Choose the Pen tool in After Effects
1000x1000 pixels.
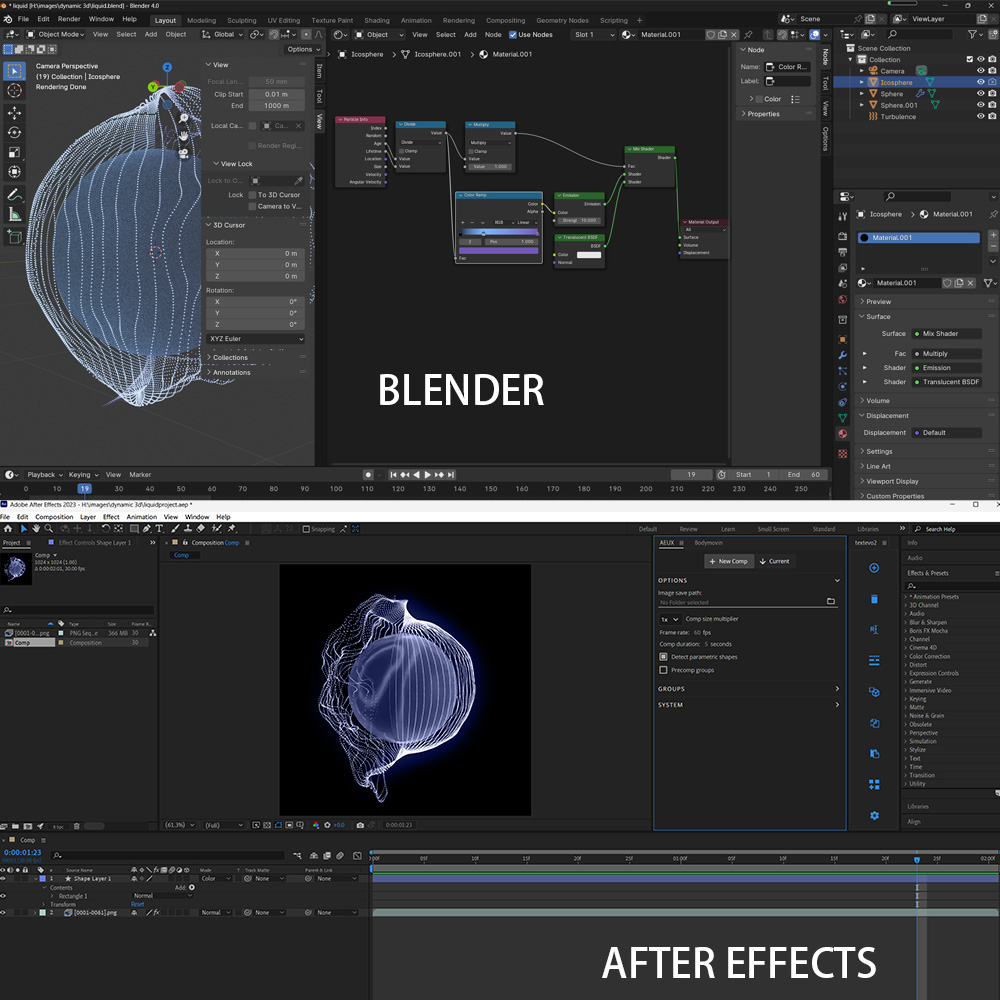click(147, 529)
